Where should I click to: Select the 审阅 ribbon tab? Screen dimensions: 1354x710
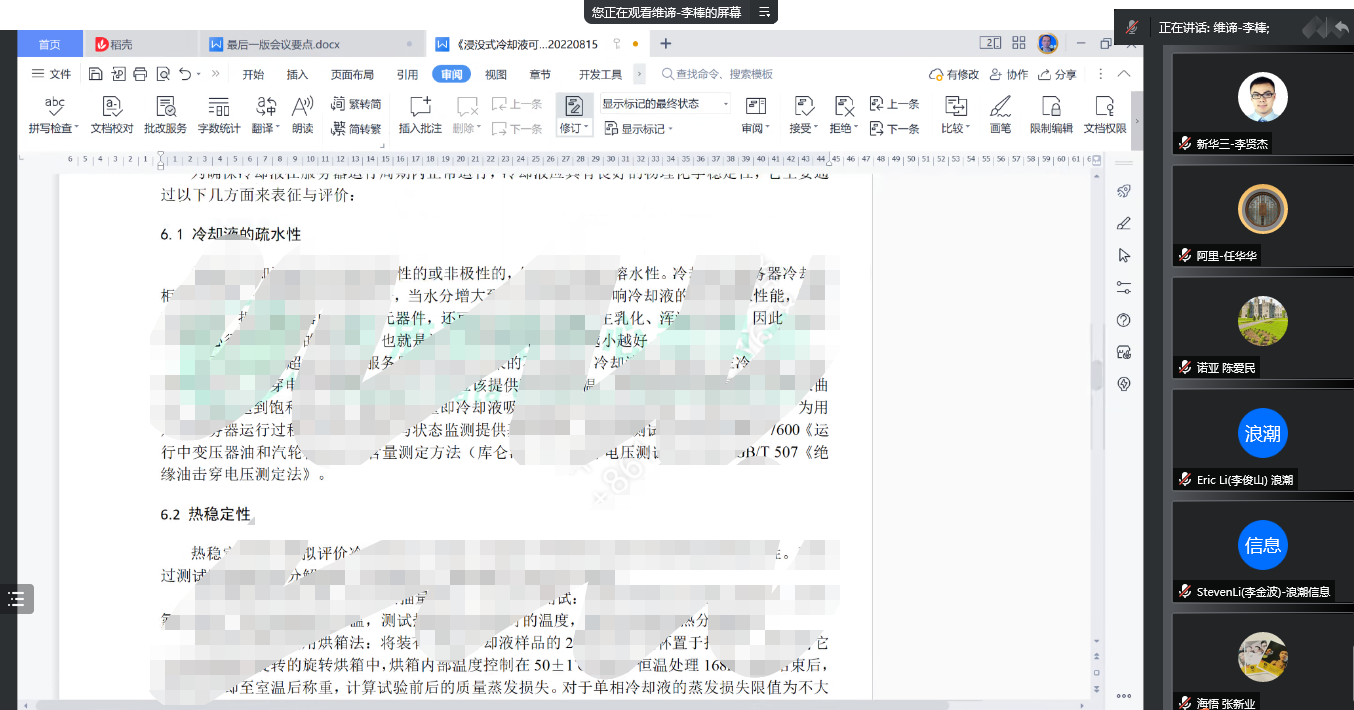451,74
